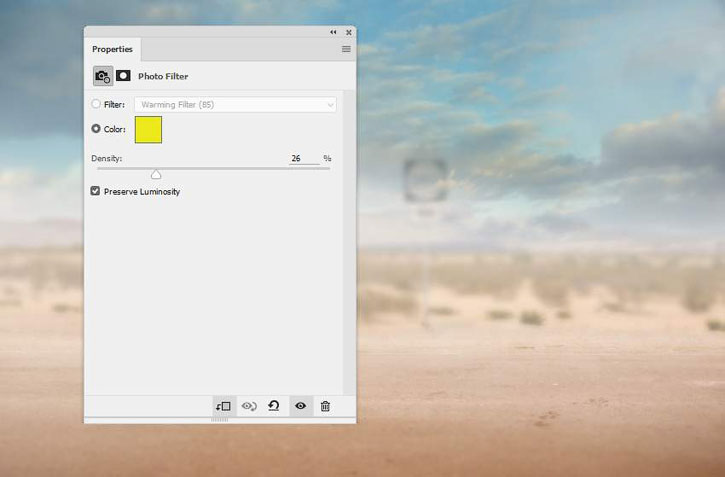725x477 pixels.
Task: Select the Color radio button
Action: click(x=96, y=128)
